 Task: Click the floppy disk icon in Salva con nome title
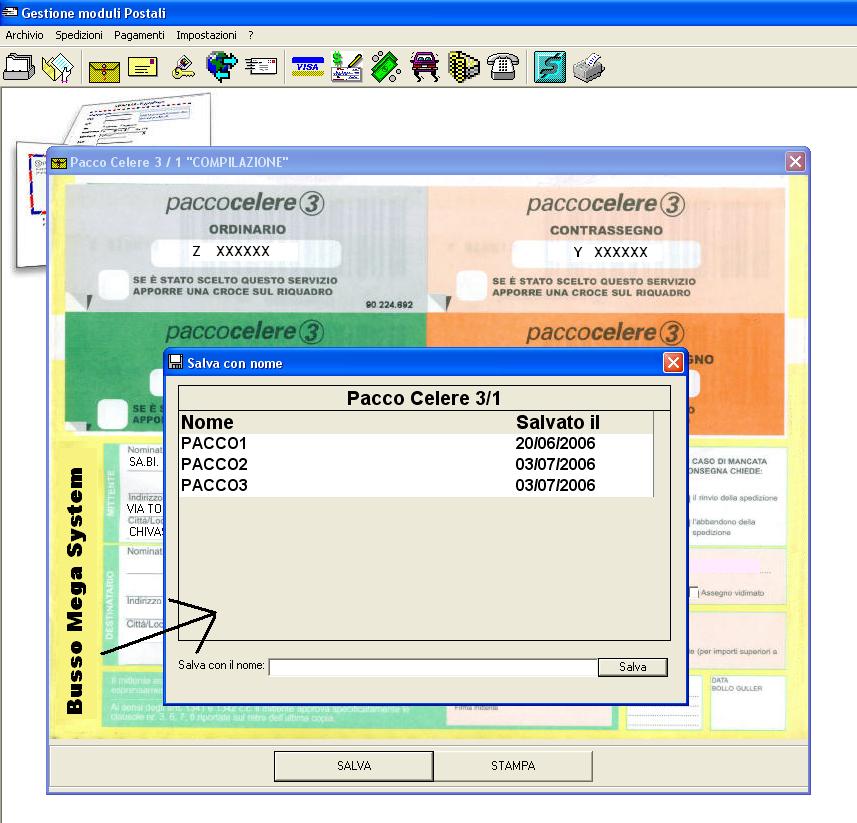tap(175, 362)
